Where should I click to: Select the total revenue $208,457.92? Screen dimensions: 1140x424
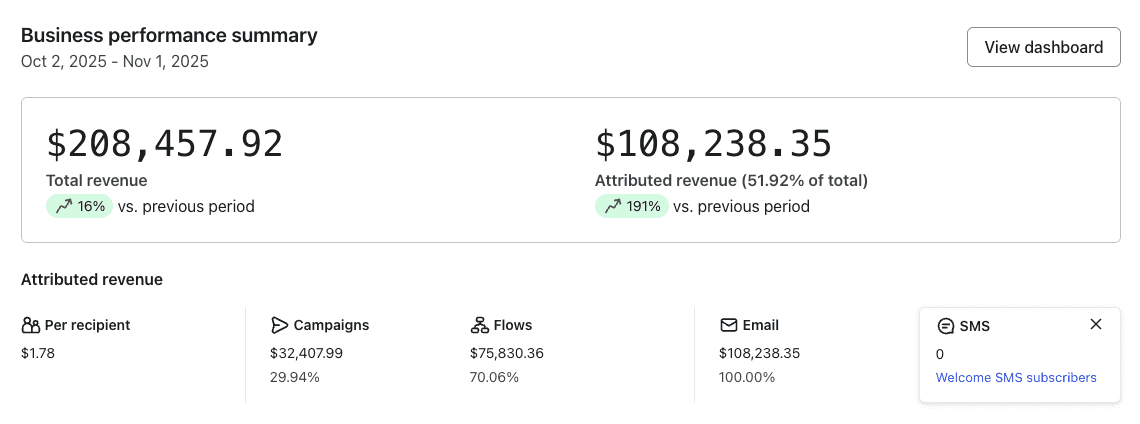pyautogui.click(x=164, y=143)
